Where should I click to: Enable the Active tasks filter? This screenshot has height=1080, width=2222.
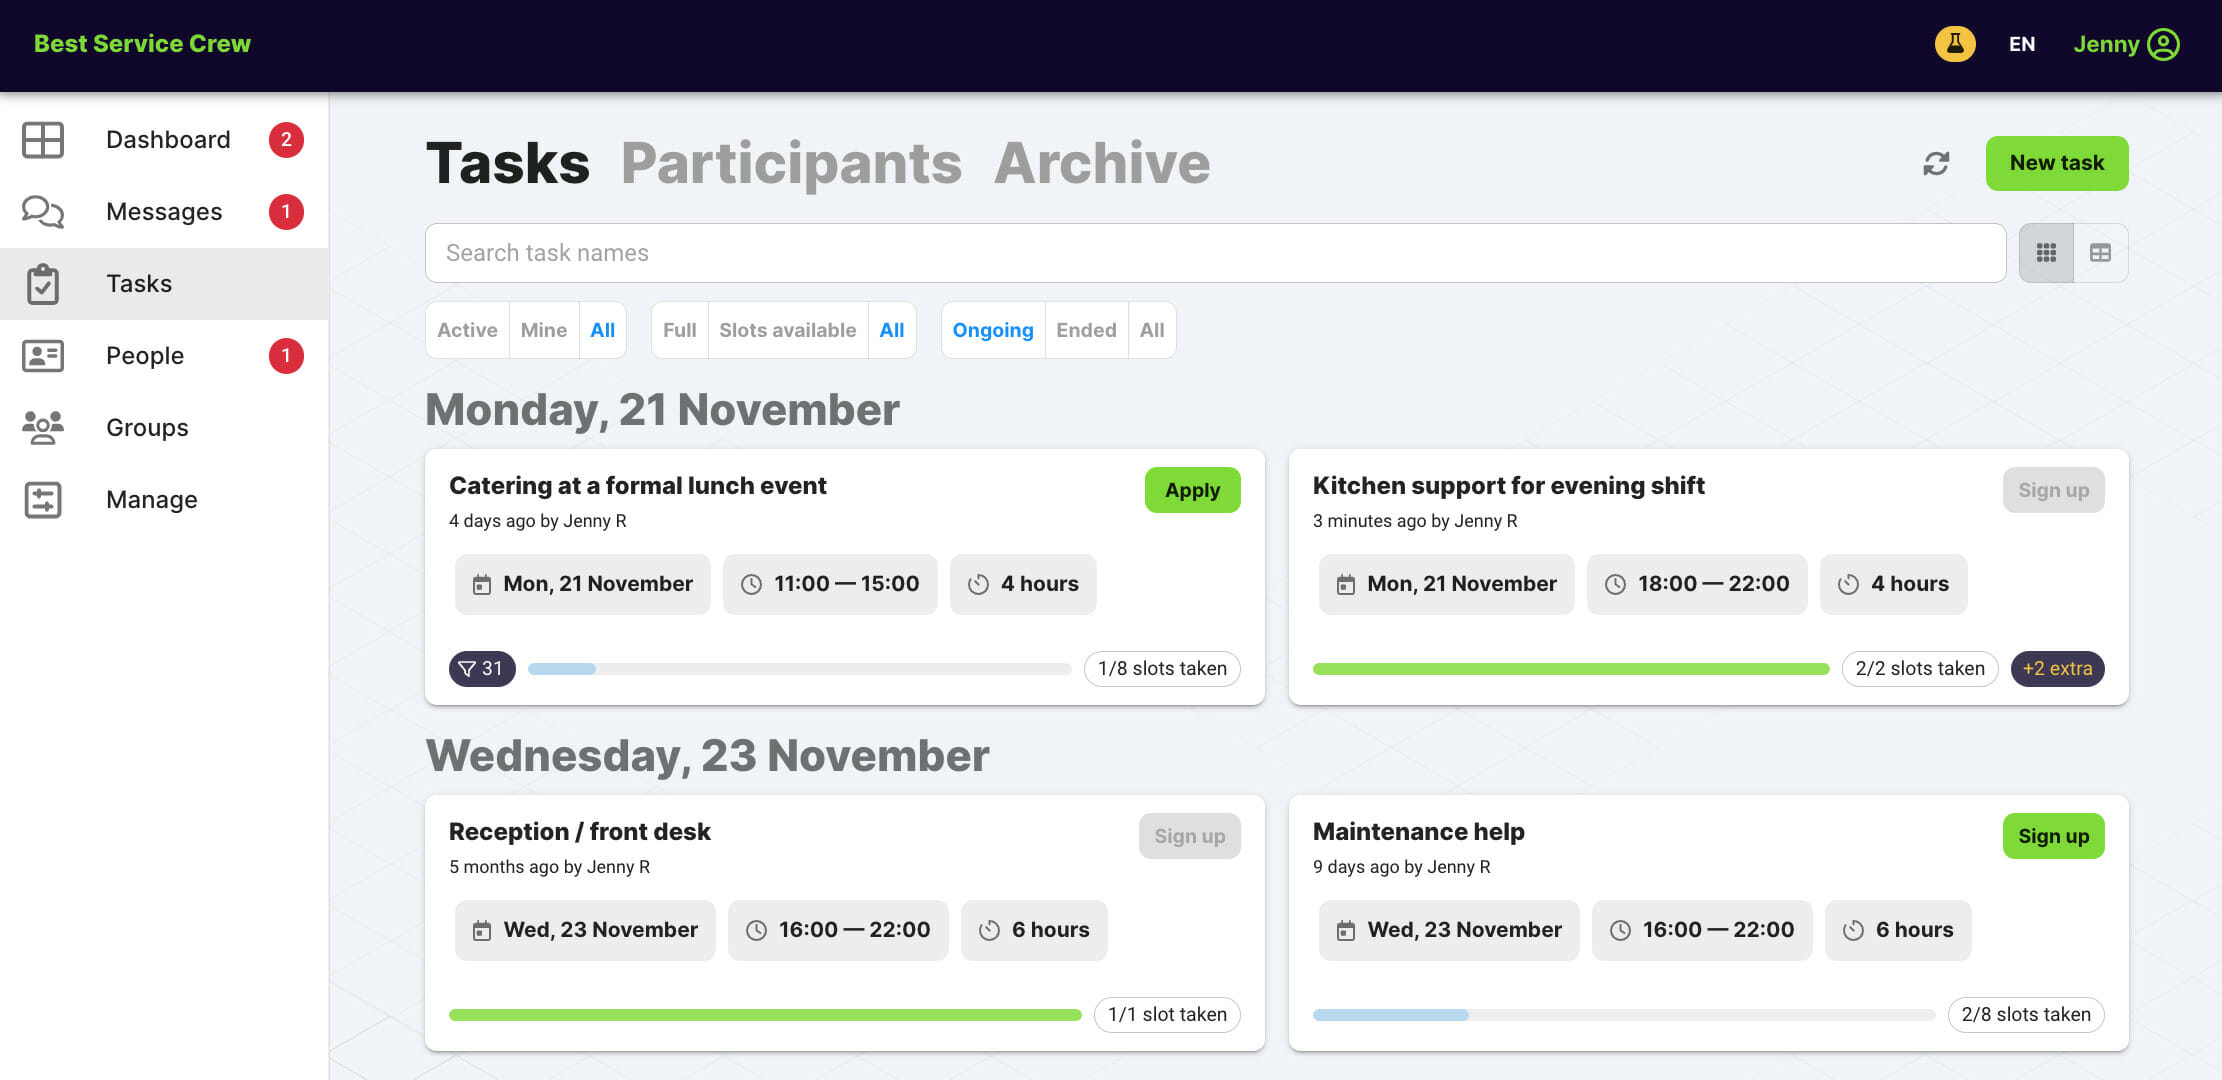[466, 329]
